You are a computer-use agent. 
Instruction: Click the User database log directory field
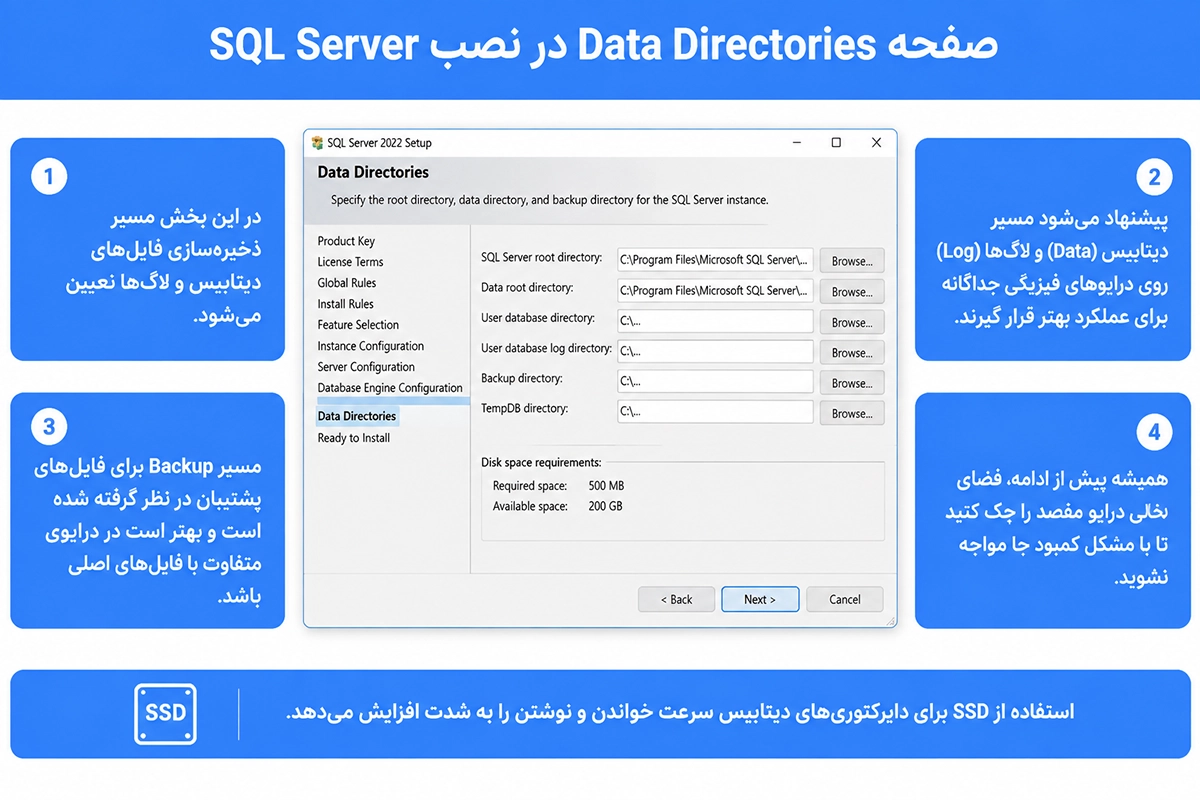coord(715,352)
